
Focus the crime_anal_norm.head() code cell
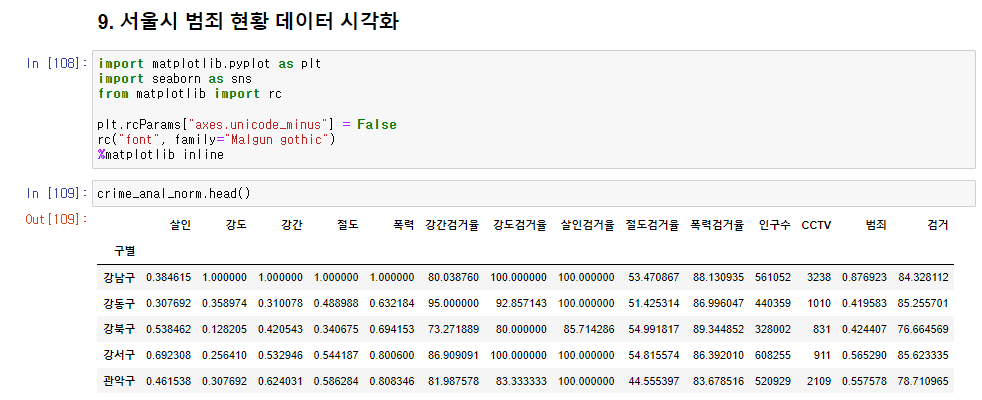[534, 193]
